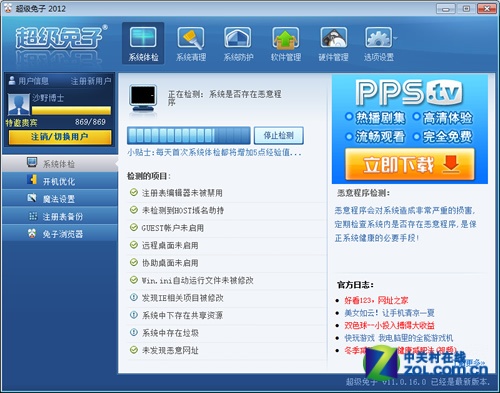Image resolution: width=500 pixels, height=393 pixels.
Task: Click the 特邀贵宾 user rank label
Action: [x=21, y=123]
